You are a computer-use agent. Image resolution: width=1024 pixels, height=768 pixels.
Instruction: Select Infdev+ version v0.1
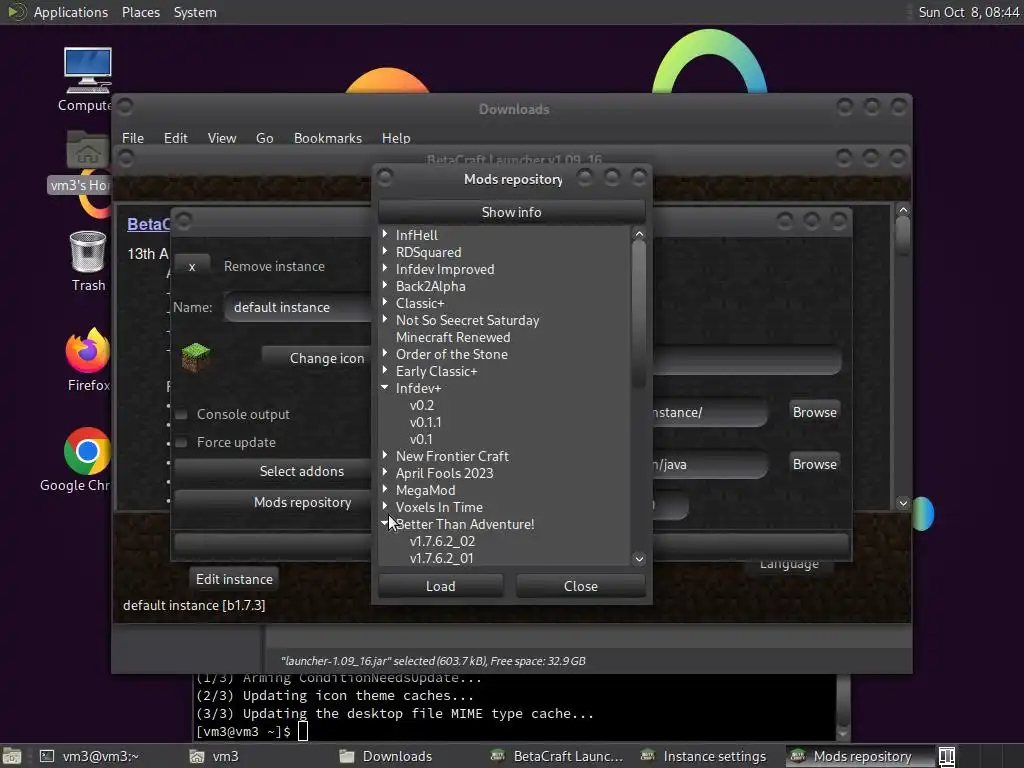click(x=421, y=440)
